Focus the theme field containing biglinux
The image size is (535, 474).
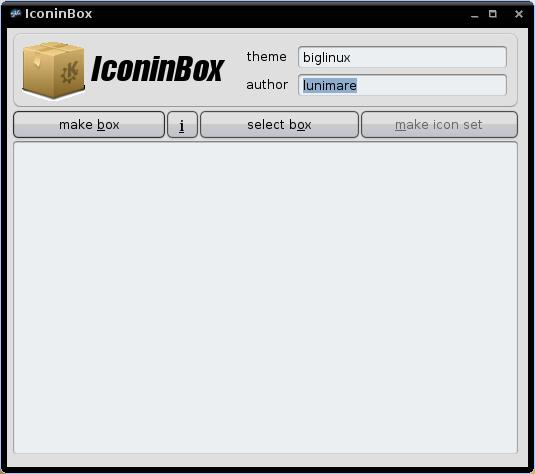[x=402, y=57]
